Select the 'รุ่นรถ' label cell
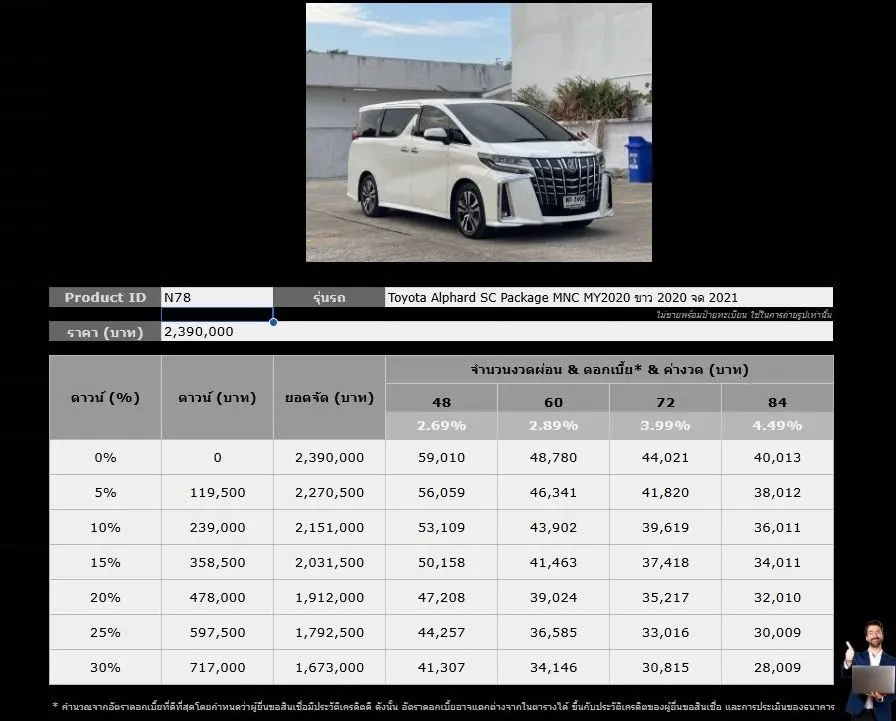Viewport: 896px width, 721px height. (329, 297)
